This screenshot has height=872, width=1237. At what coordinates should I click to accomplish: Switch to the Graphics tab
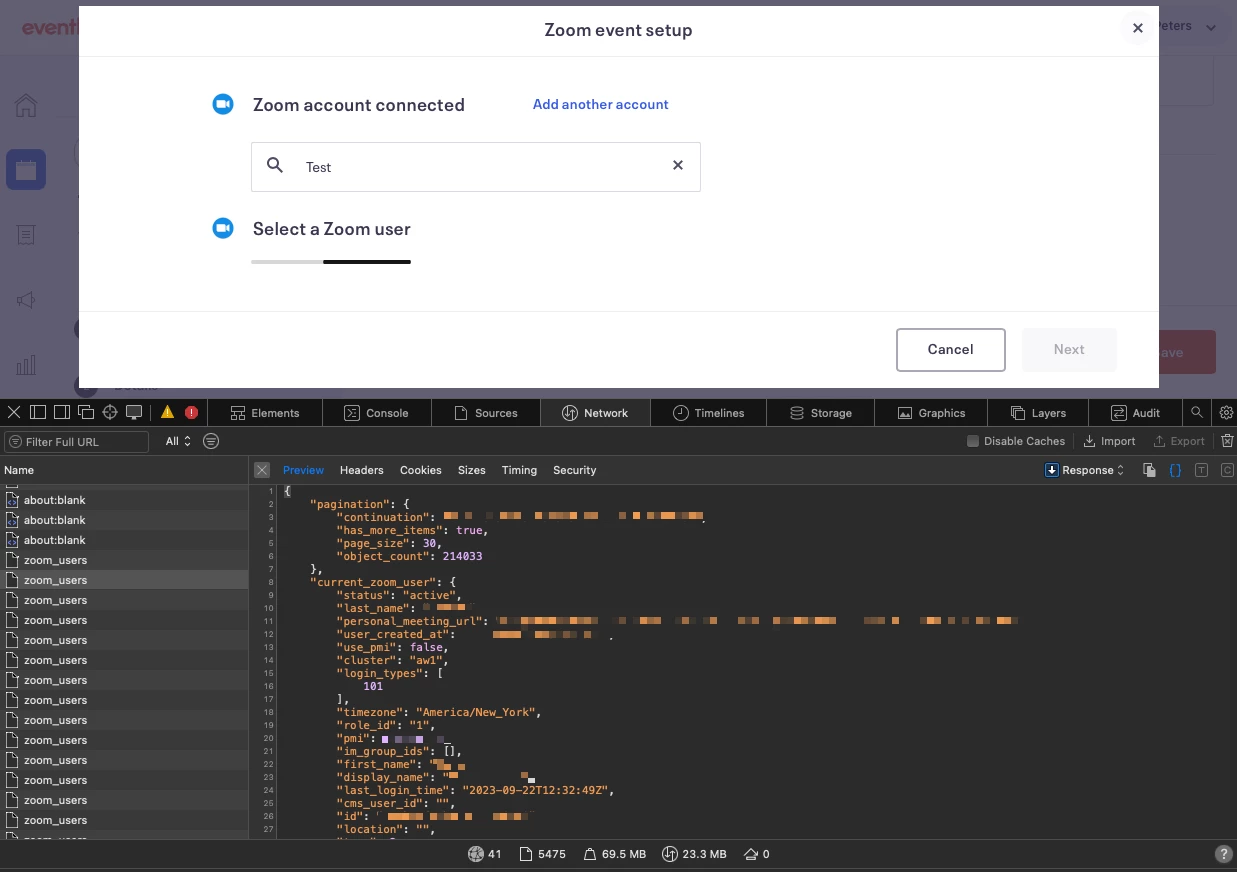pyautogui.click(x=931, y=412)
